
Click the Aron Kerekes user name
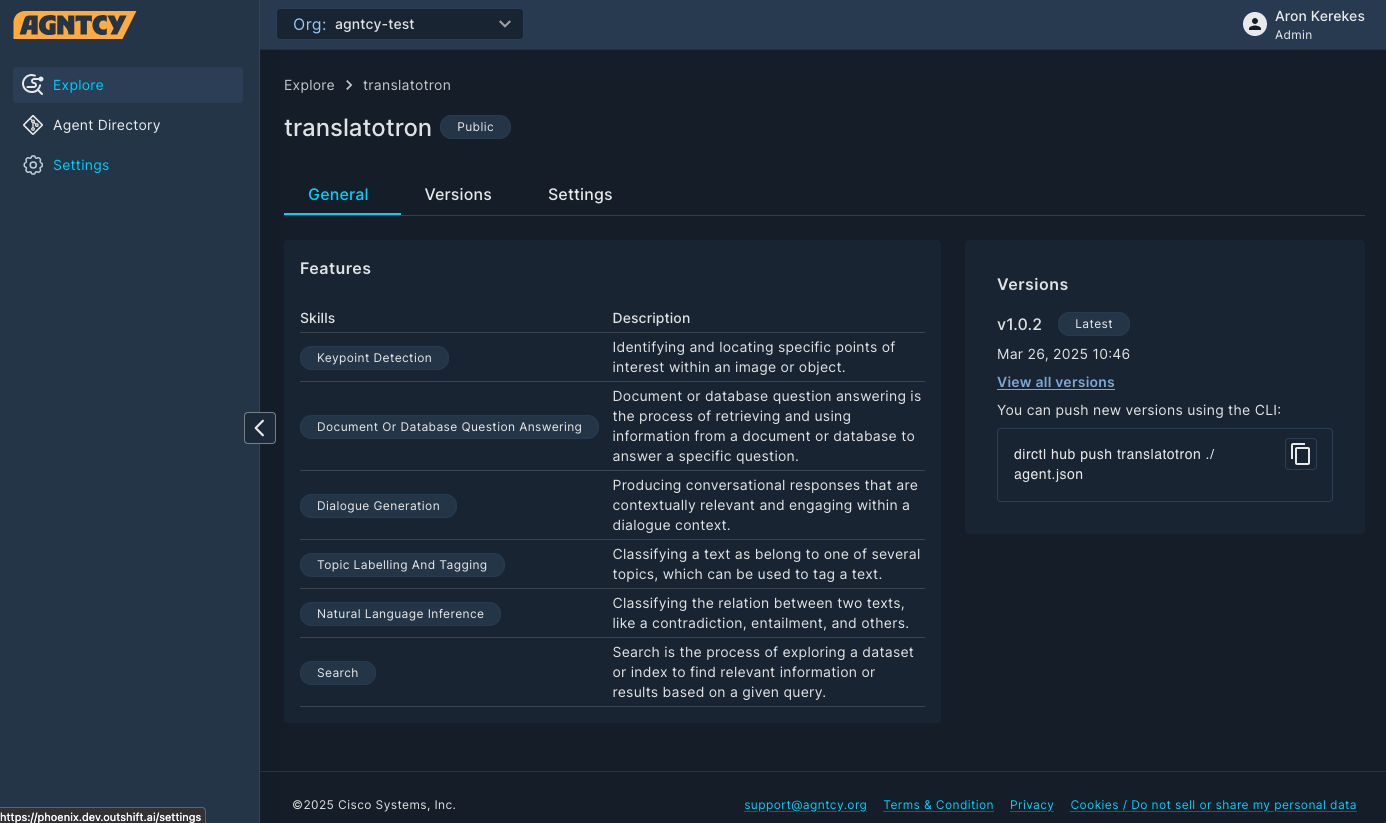[x=1320, y=16]
